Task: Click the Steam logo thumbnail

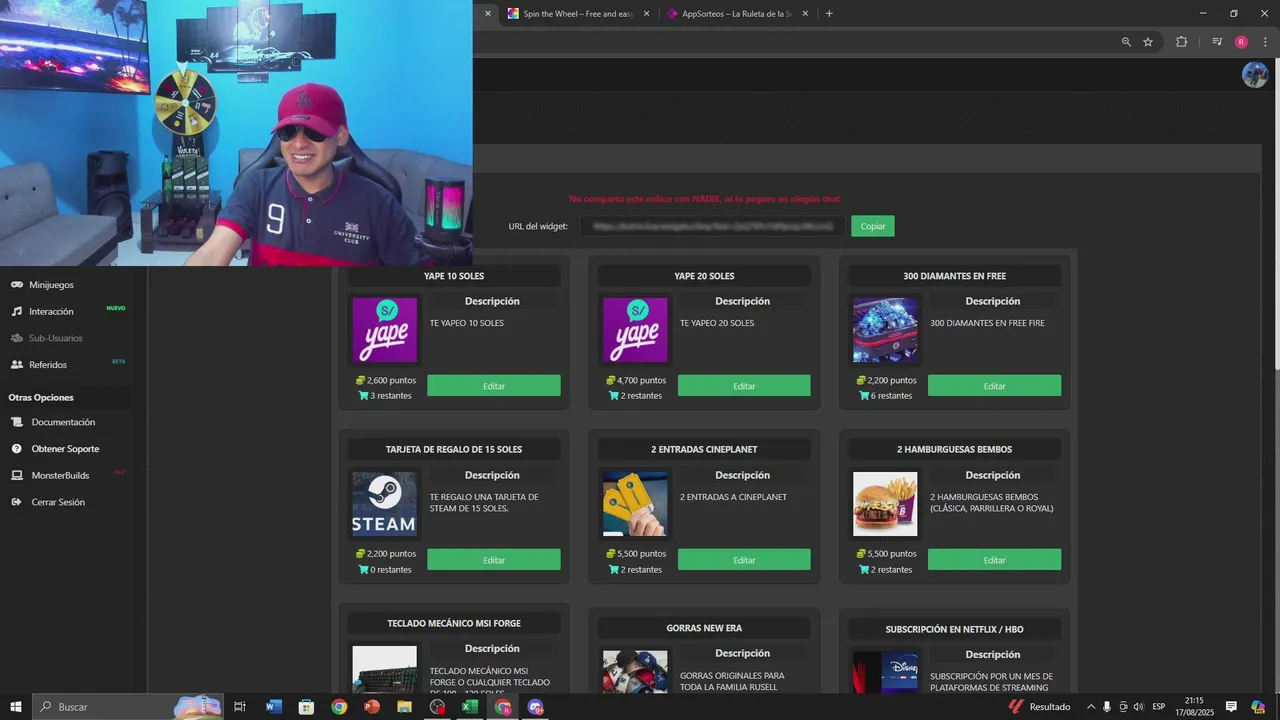Action: (385, 504)
